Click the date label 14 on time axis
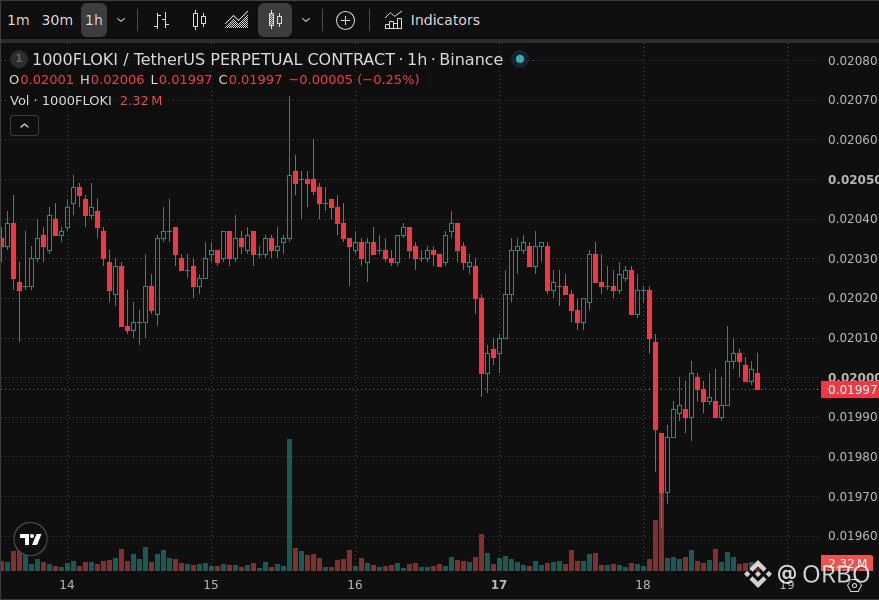Image resolution: width=879 pixels, height=600 pixels. pos(67,585)
